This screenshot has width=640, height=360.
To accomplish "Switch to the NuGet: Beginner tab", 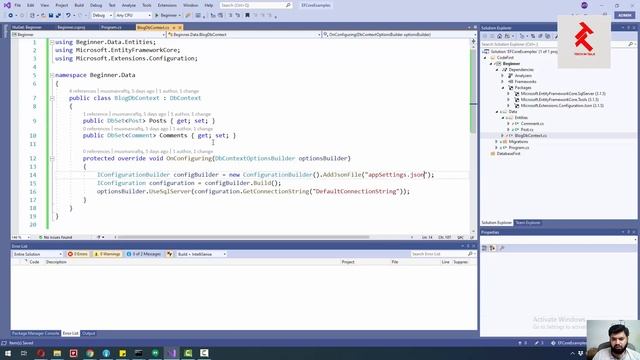I will [27, 27].
